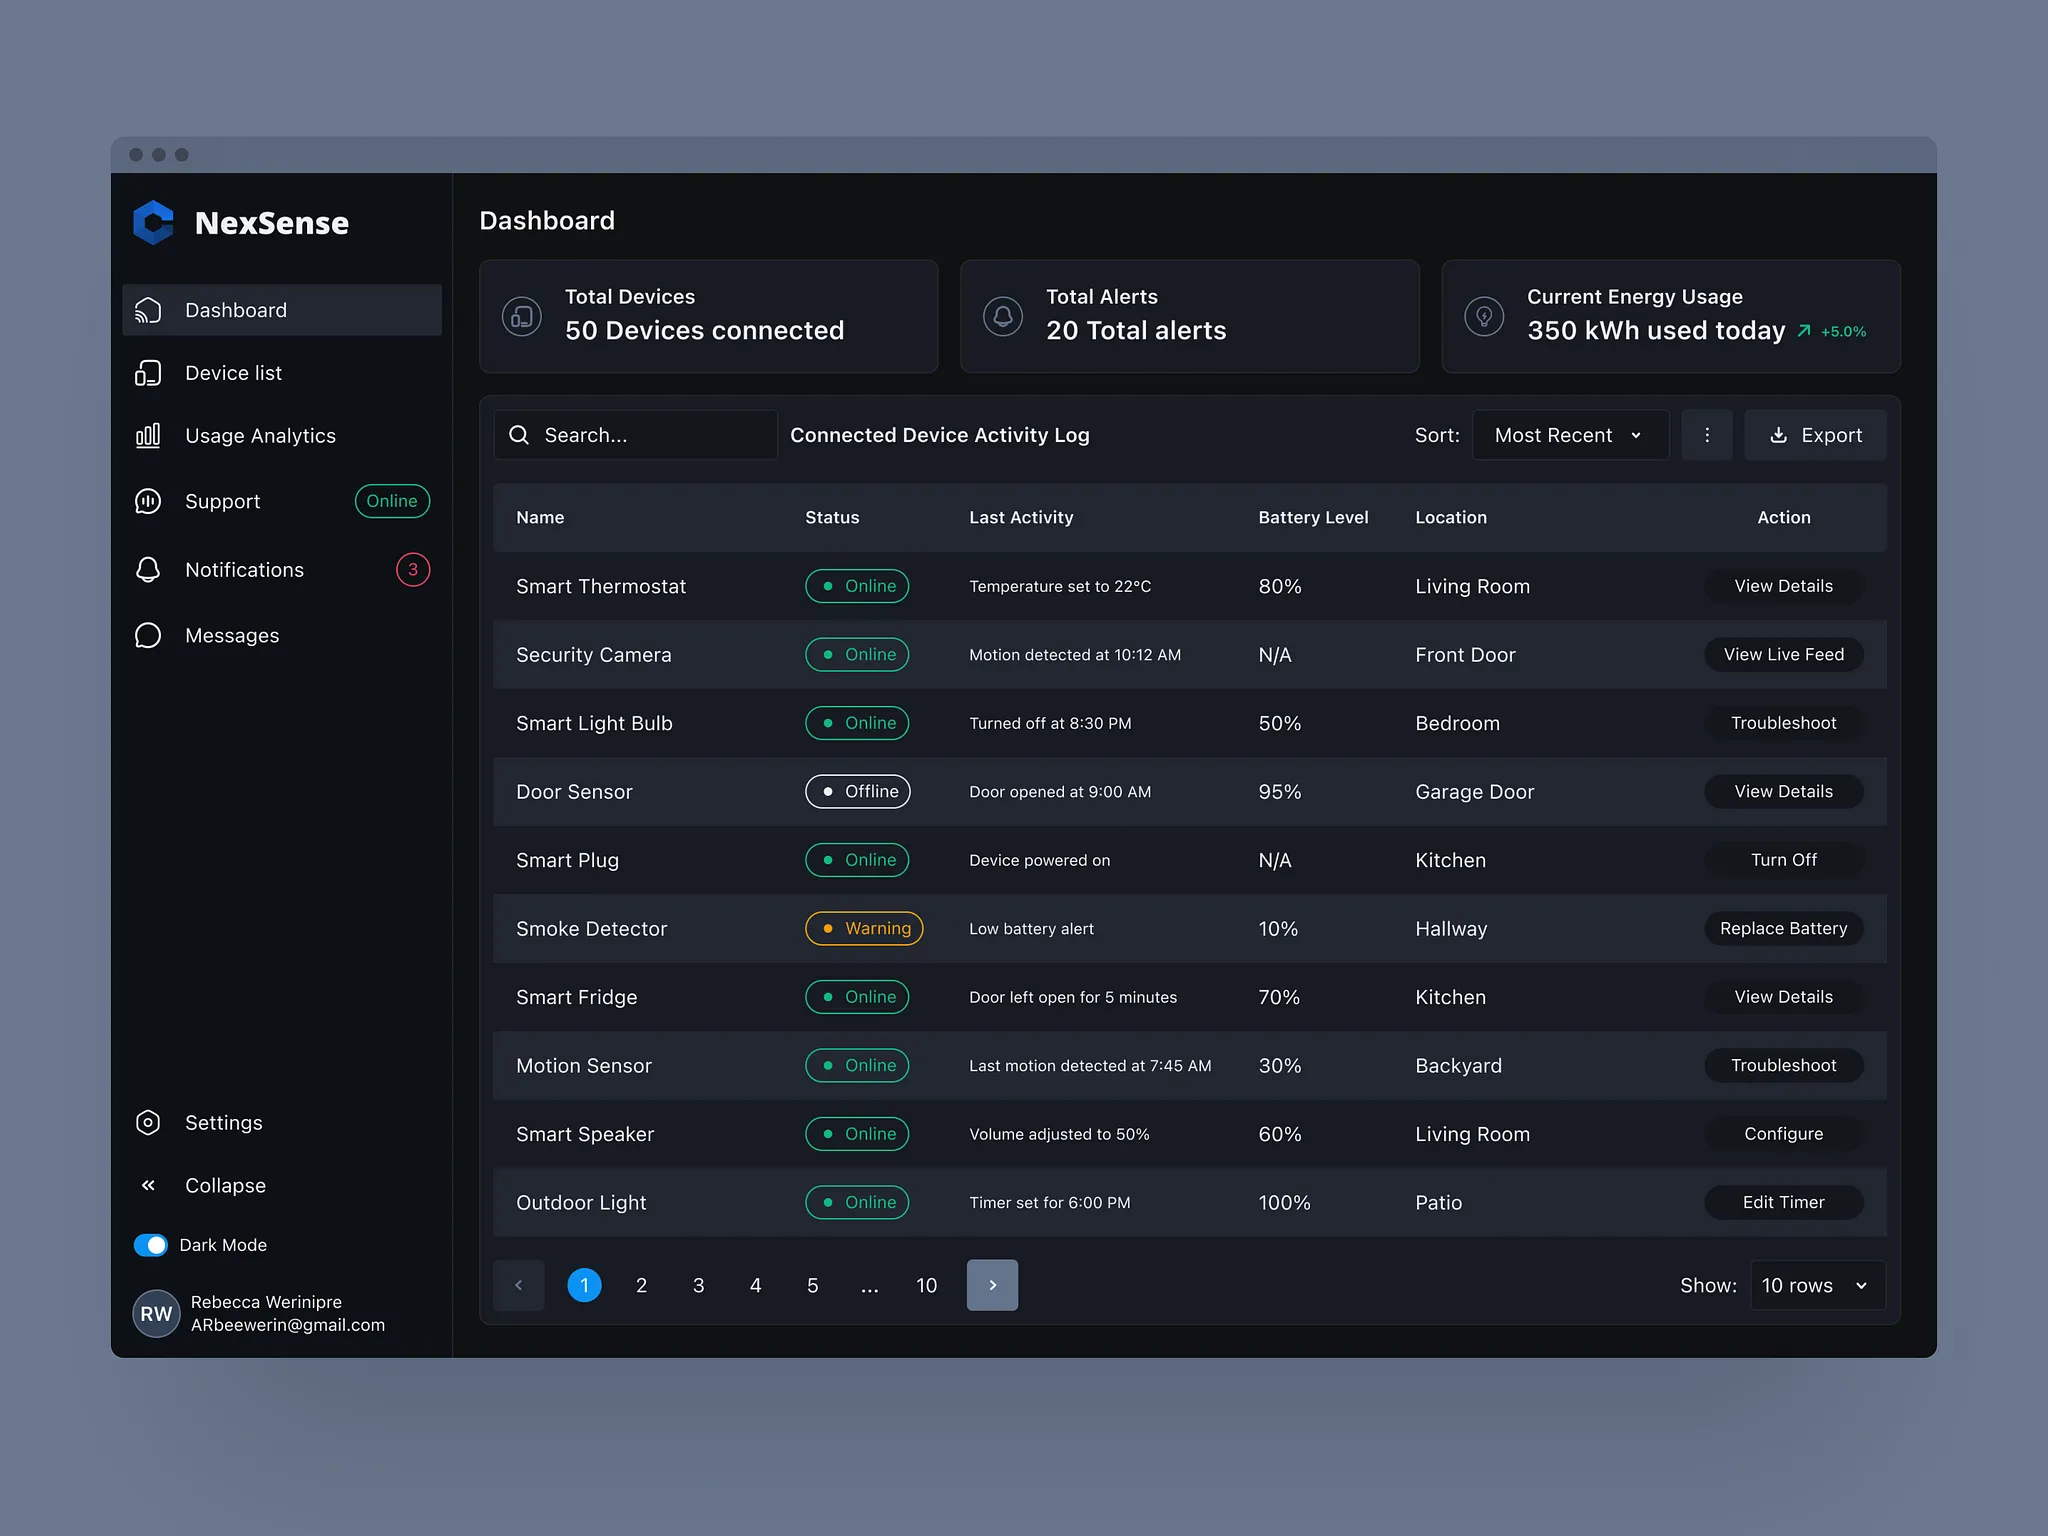Click the Messages chat bubble icon
This screenshot has height=1536, width=2048.
pyautogui.click(x=148, y=635)
